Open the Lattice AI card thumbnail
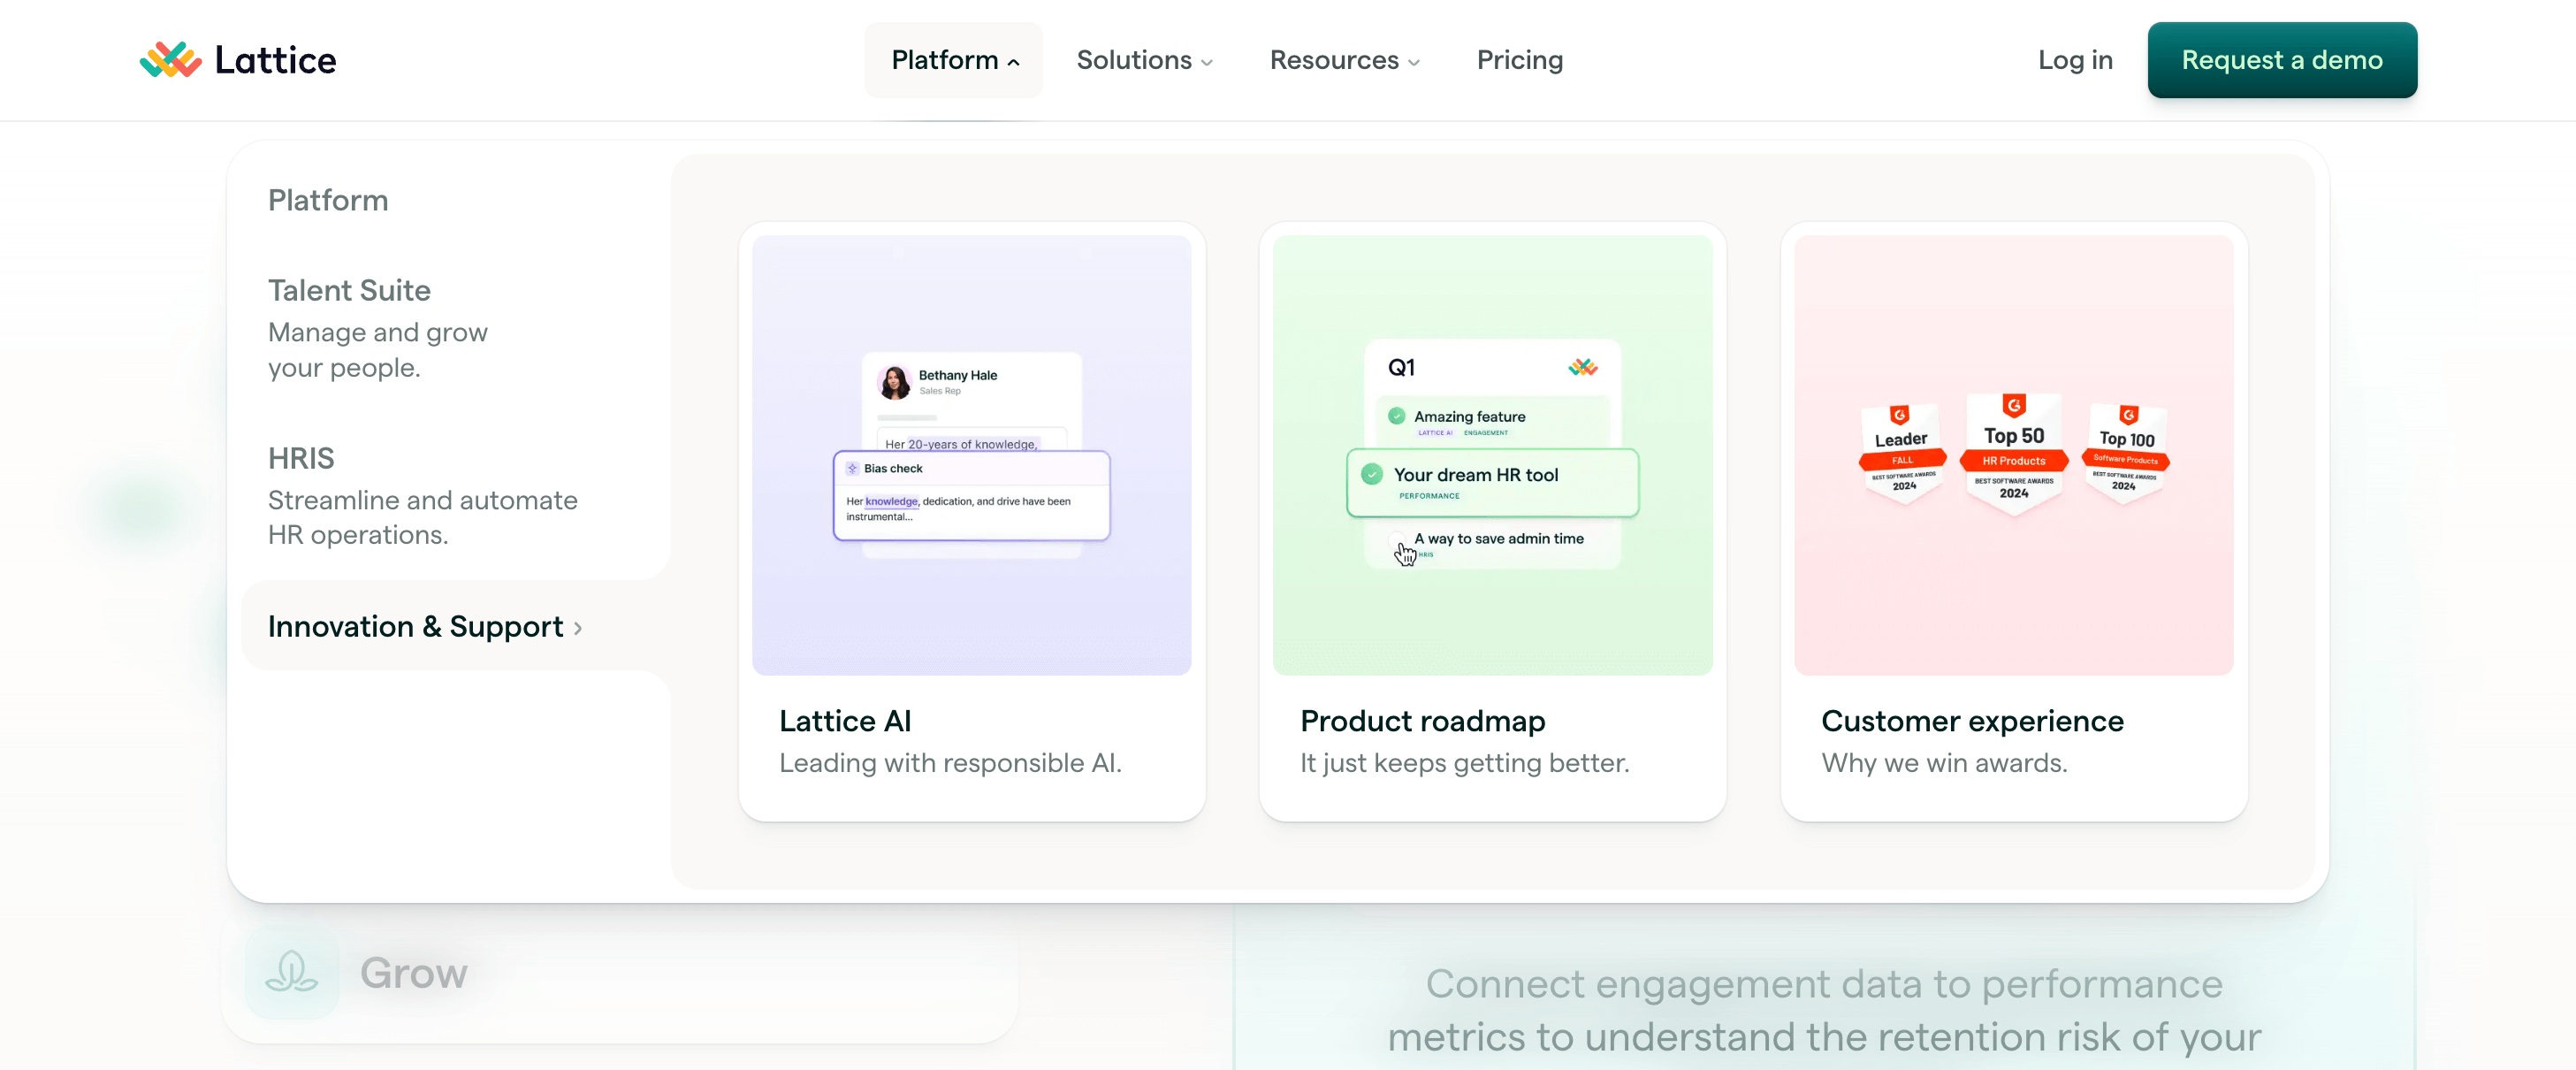 [x=971, y=454]
